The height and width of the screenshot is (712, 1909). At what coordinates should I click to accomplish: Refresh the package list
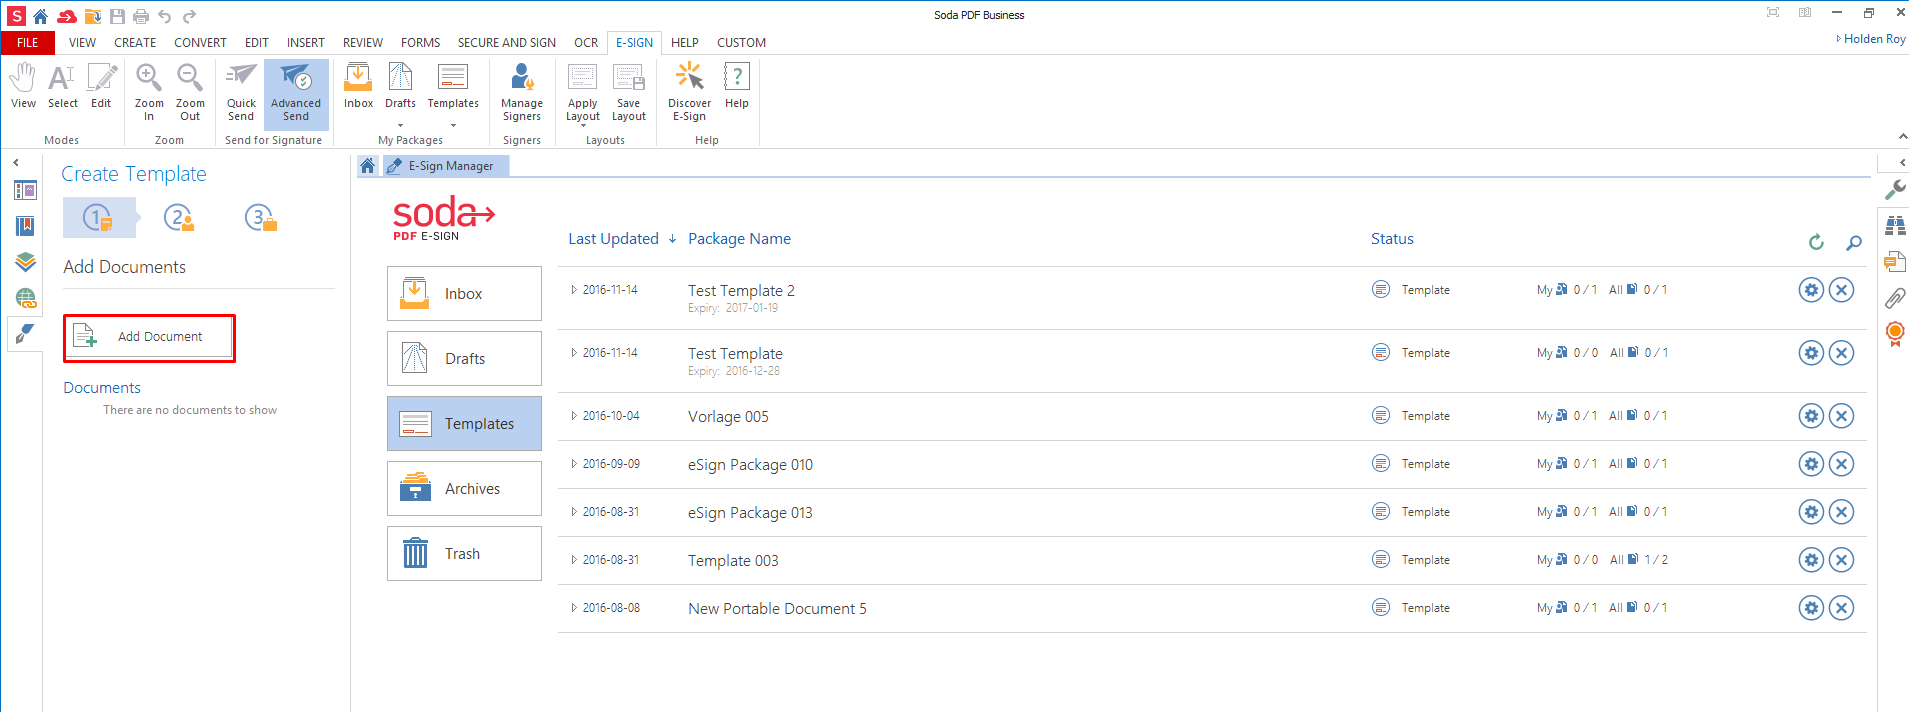[1816, 242]
